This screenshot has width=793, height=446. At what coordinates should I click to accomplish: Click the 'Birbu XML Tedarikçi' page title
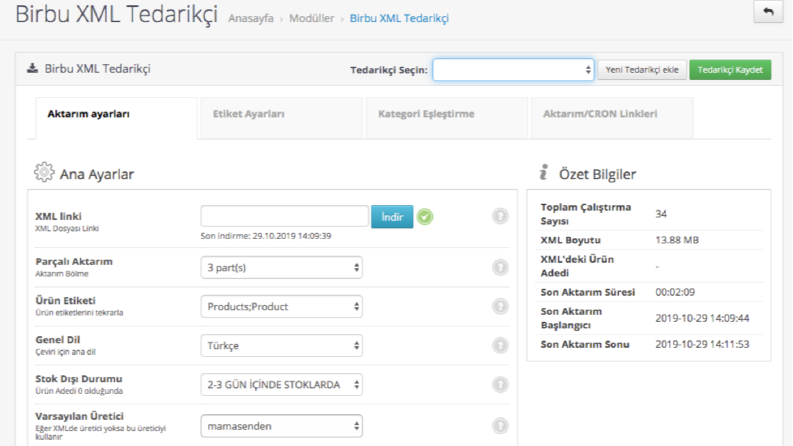(116, 14)
